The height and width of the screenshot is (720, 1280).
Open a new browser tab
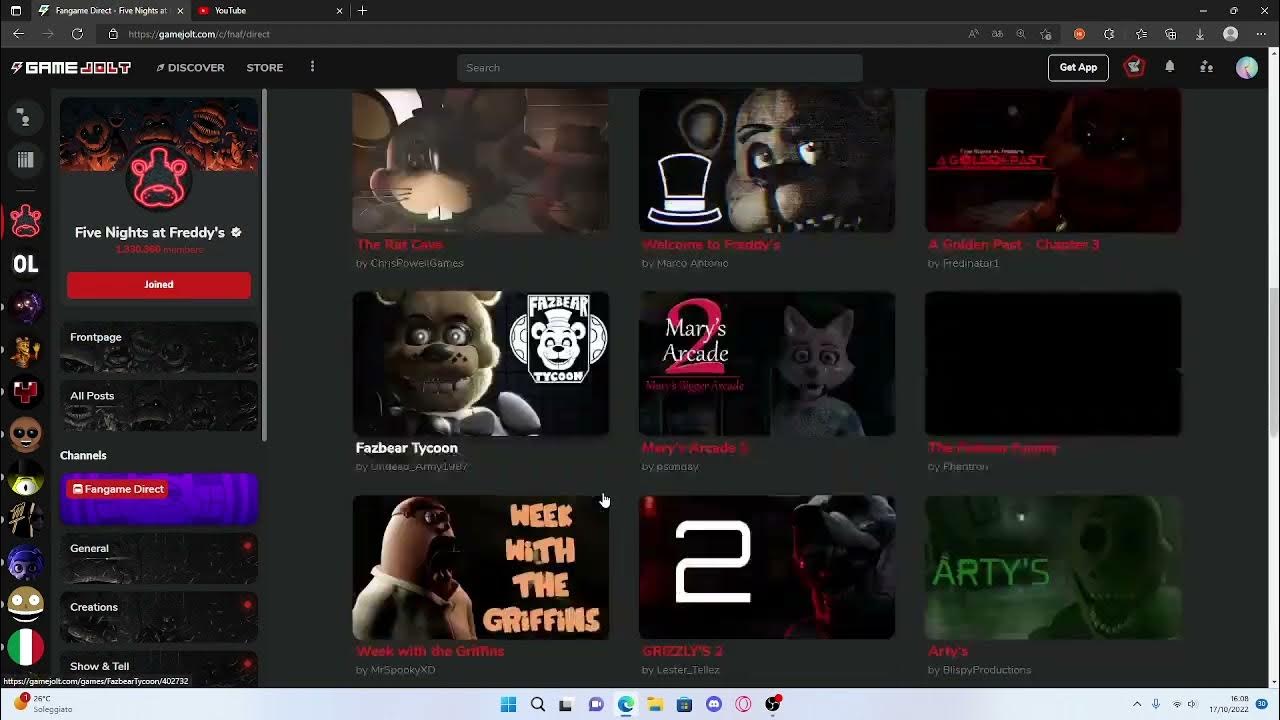click(x=362, y=10)
